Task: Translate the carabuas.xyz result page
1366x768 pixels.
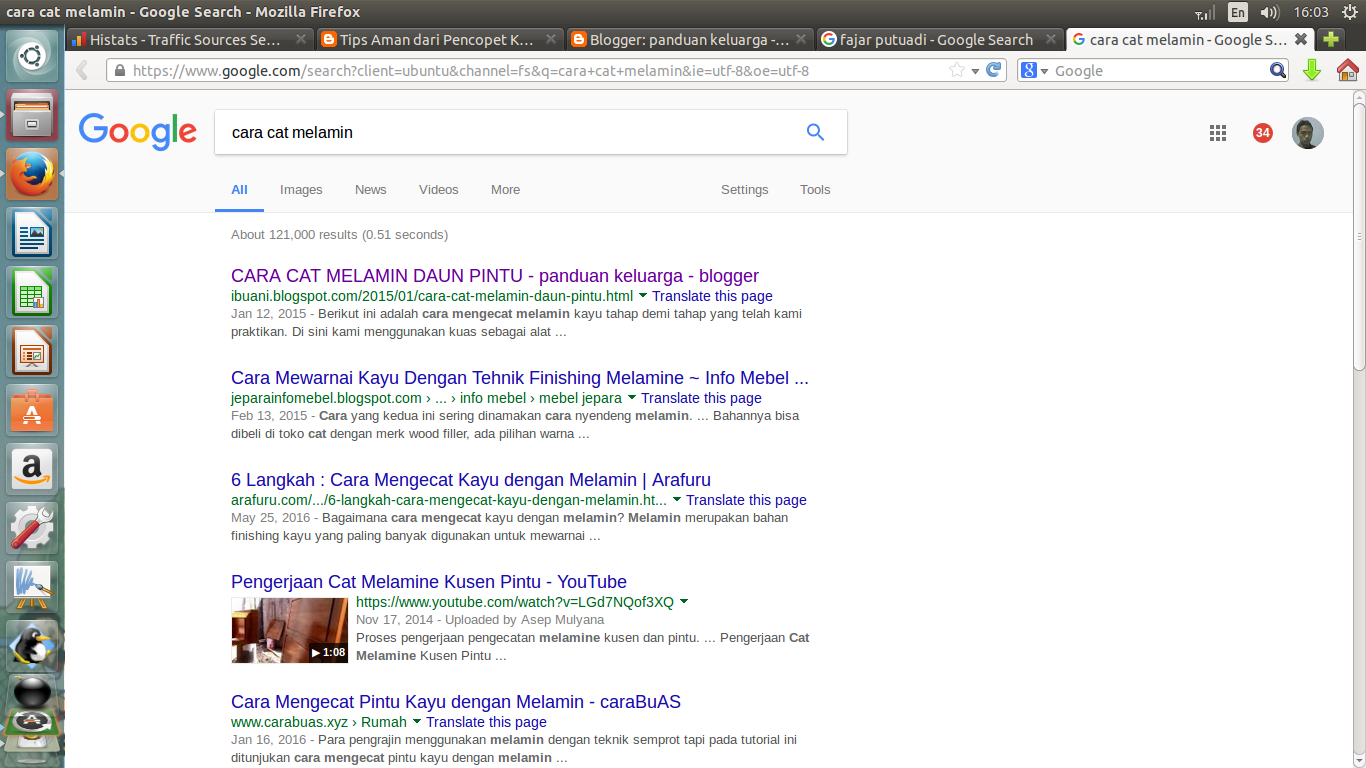Action: pyautogui.click(x=486, y=722)
